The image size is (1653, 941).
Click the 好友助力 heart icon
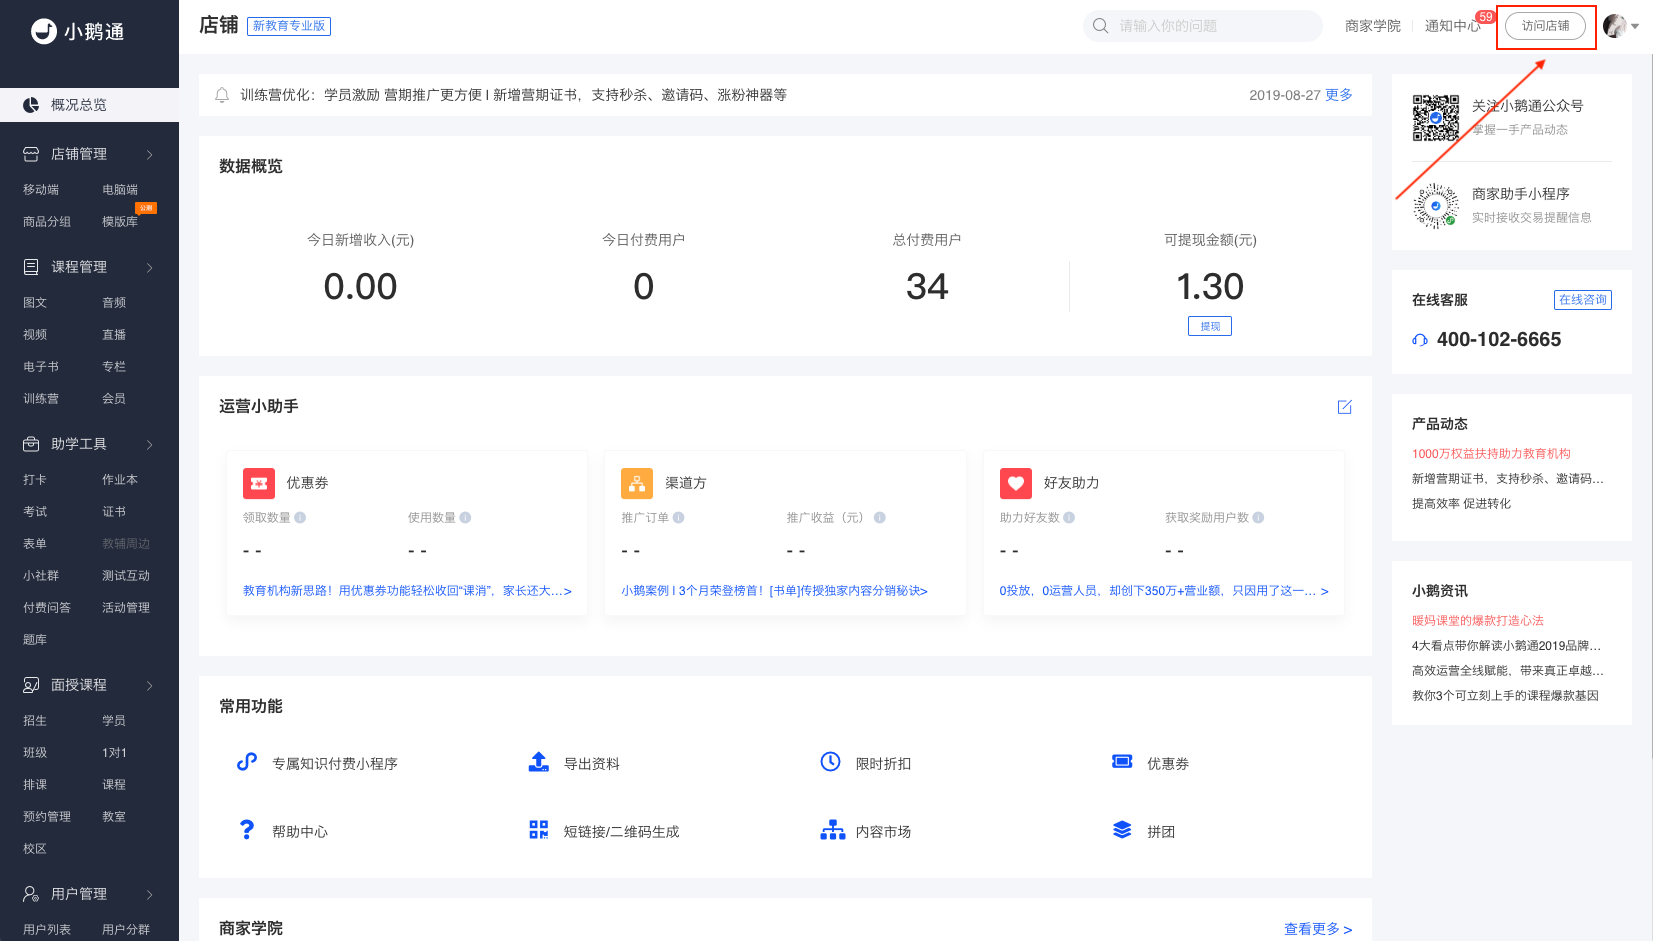coord(1016,483)
